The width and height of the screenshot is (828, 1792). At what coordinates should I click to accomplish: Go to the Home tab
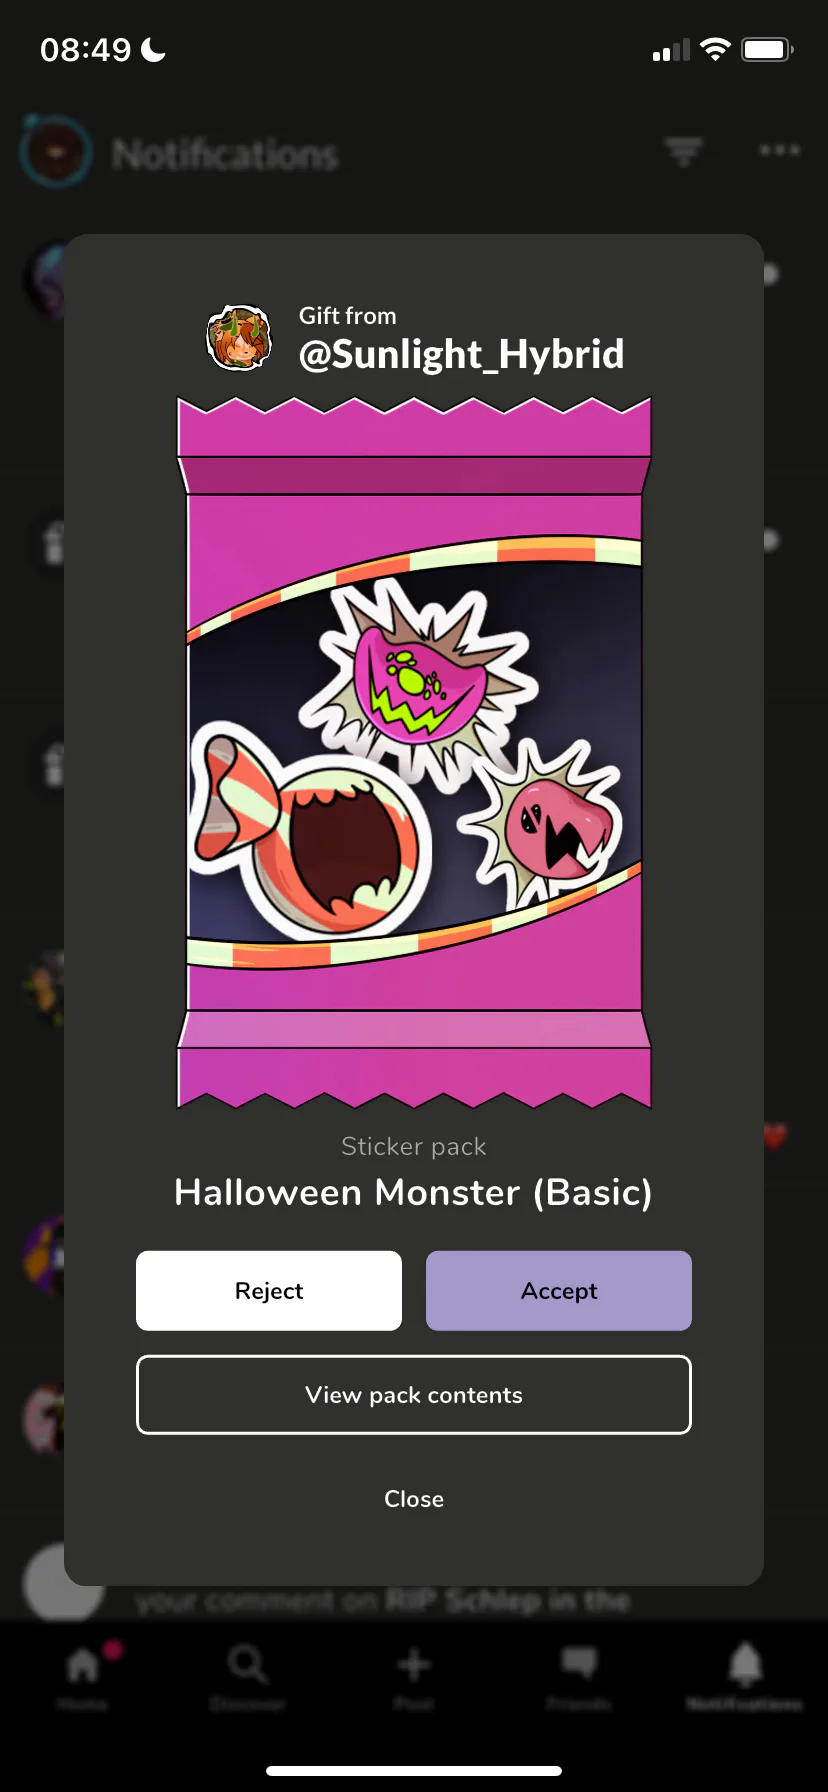pyautogui.click(x=83, y=1675)
